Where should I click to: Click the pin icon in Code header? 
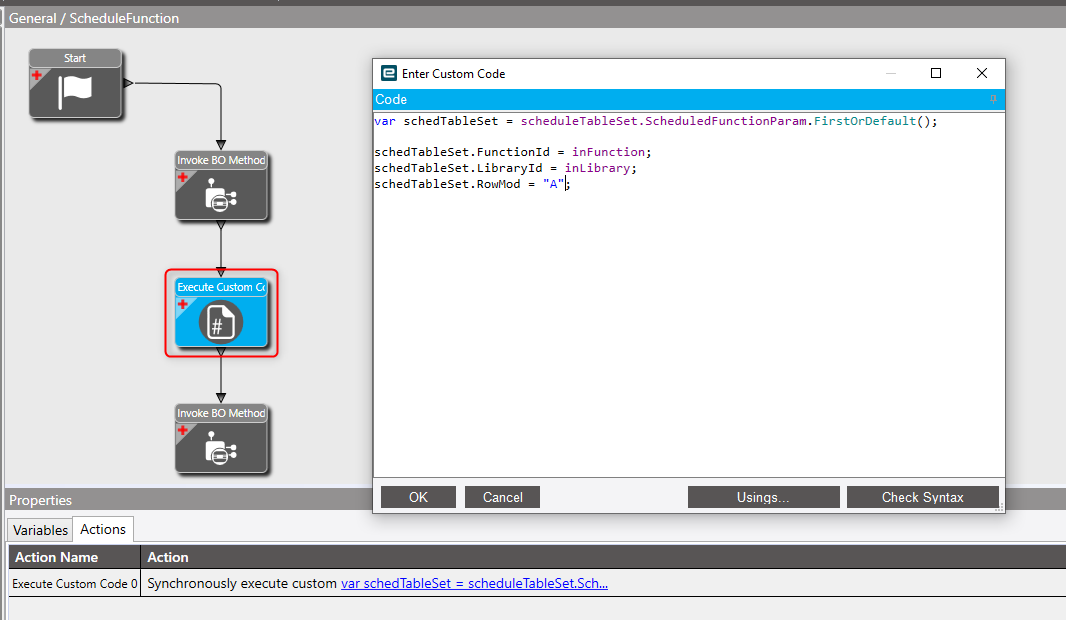(x=993, y=99)
